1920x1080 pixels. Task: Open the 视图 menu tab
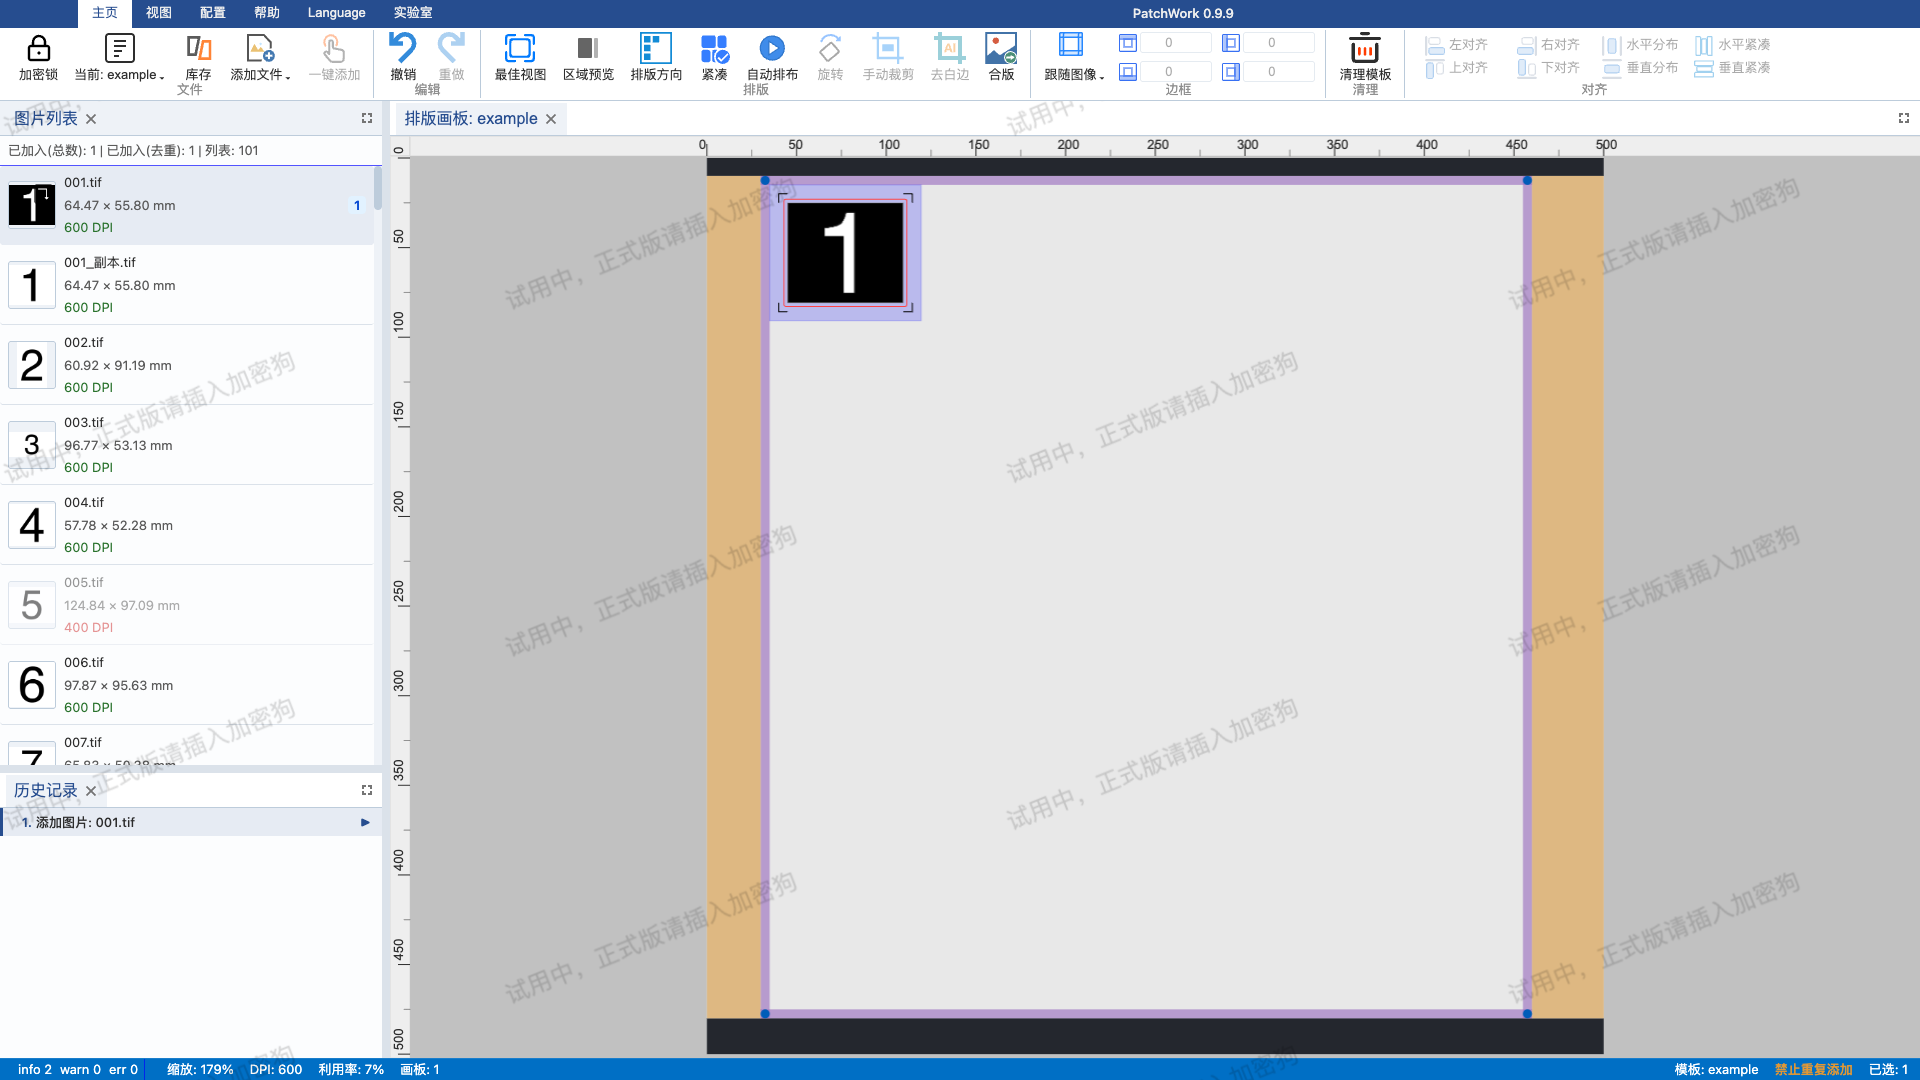(159, 13)
